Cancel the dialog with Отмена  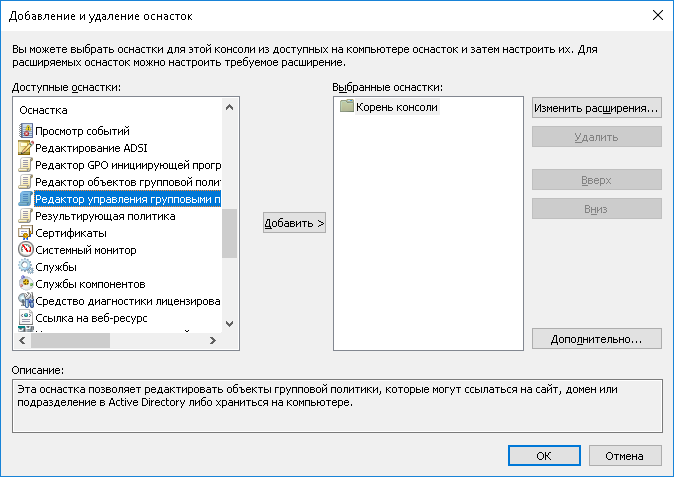[x=625, y=456]
